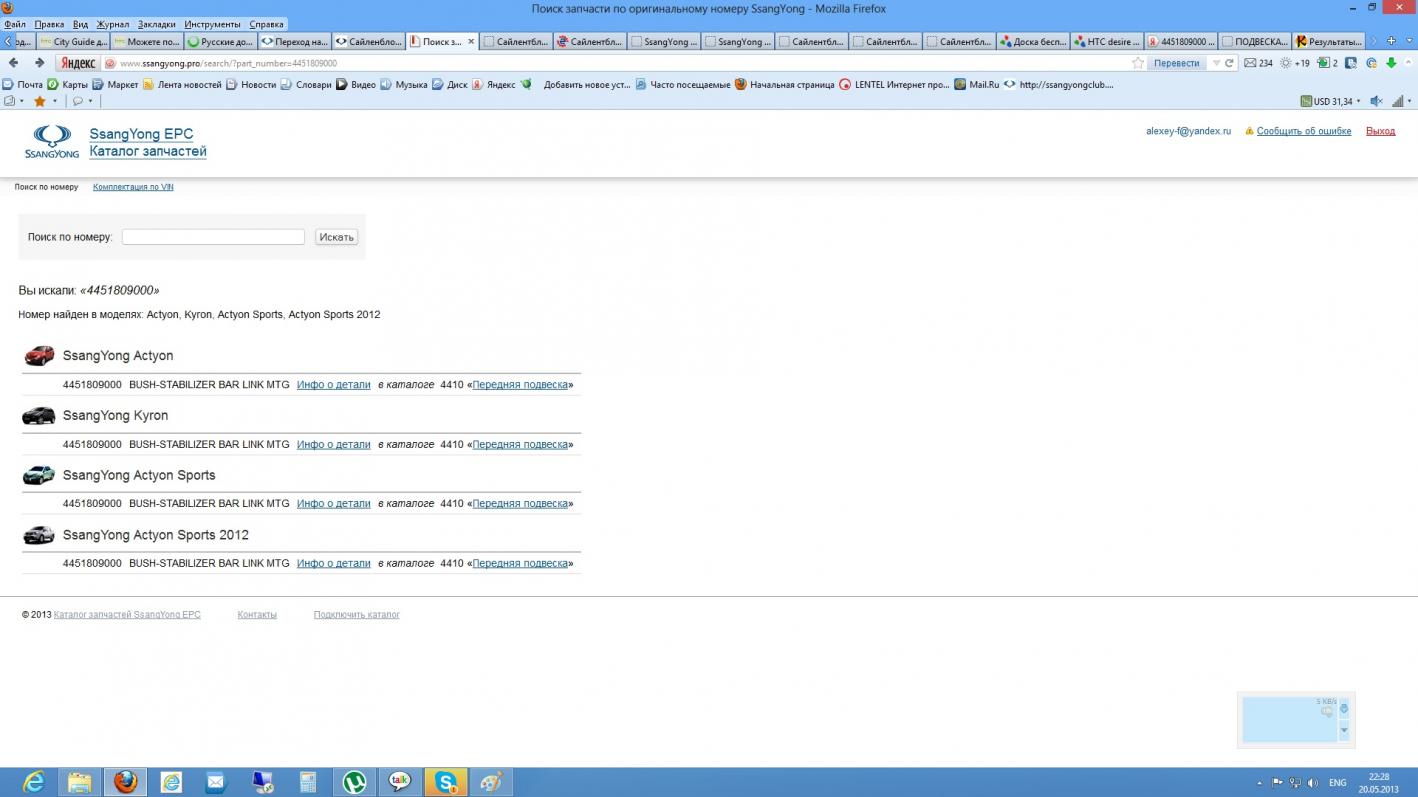Open the Закладки menu
This screenshot has width=1418, height=797.
[157, 24]
